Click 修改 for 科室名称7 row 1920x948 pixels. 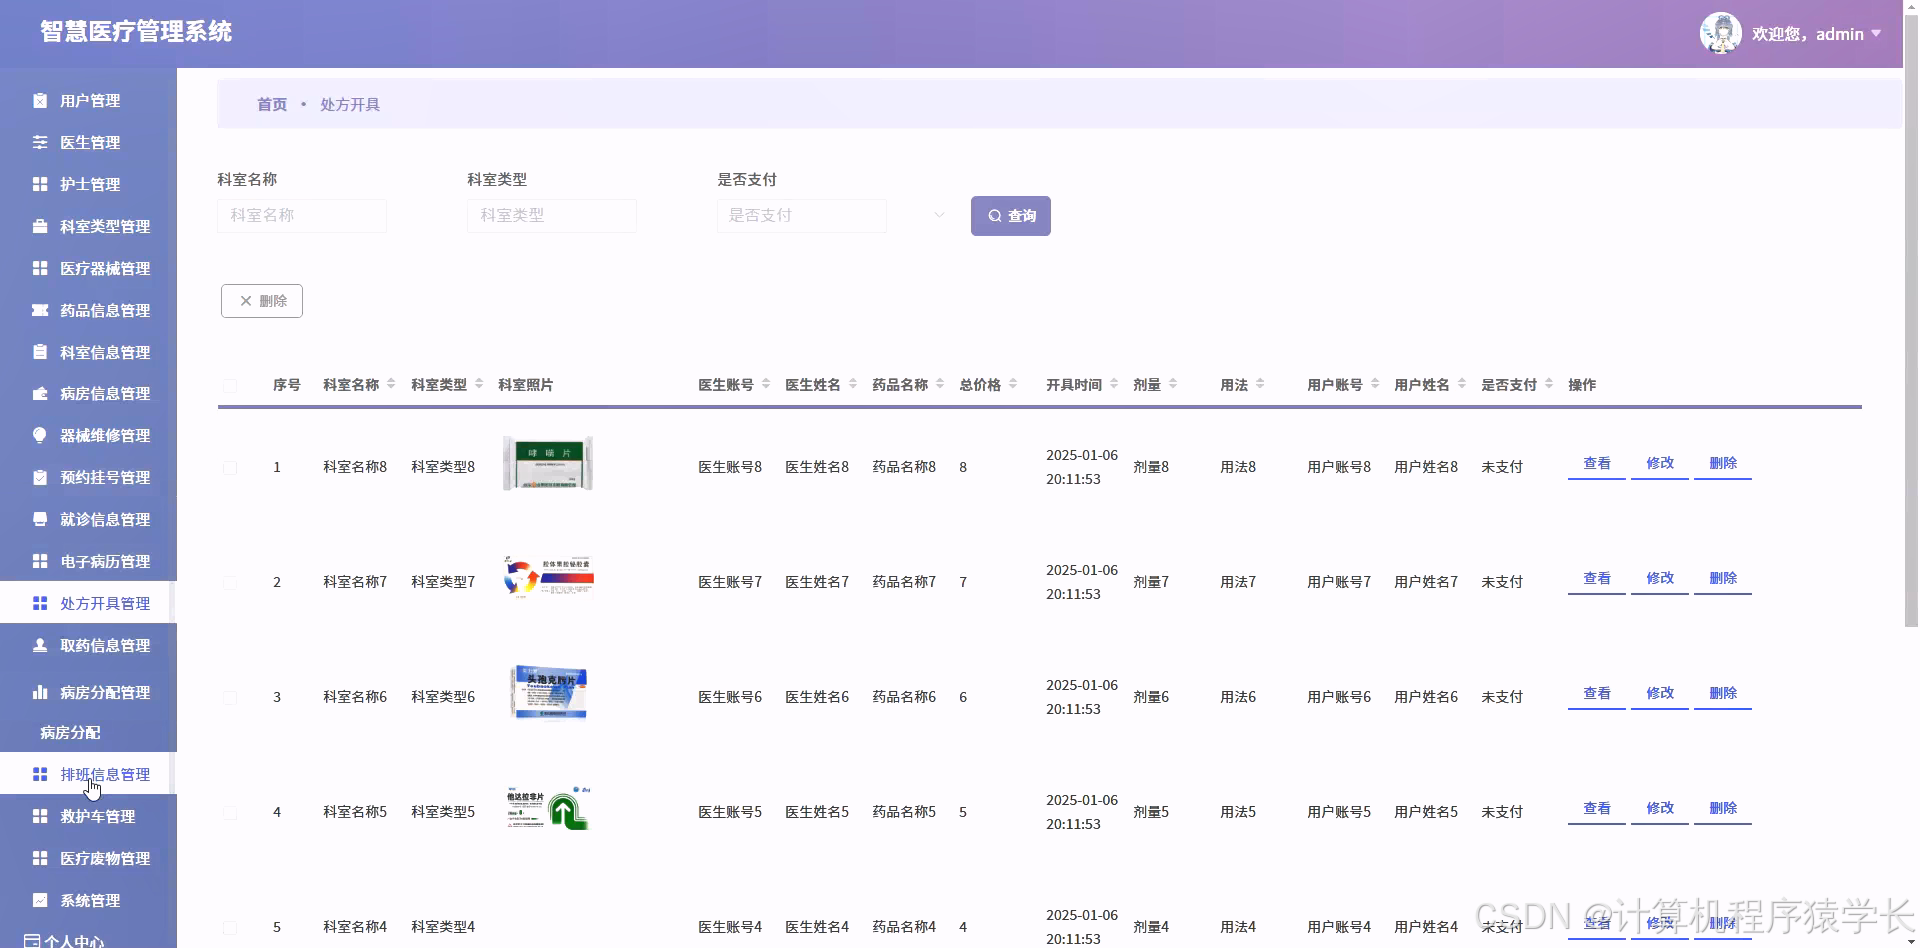[x=1660, y=579]
